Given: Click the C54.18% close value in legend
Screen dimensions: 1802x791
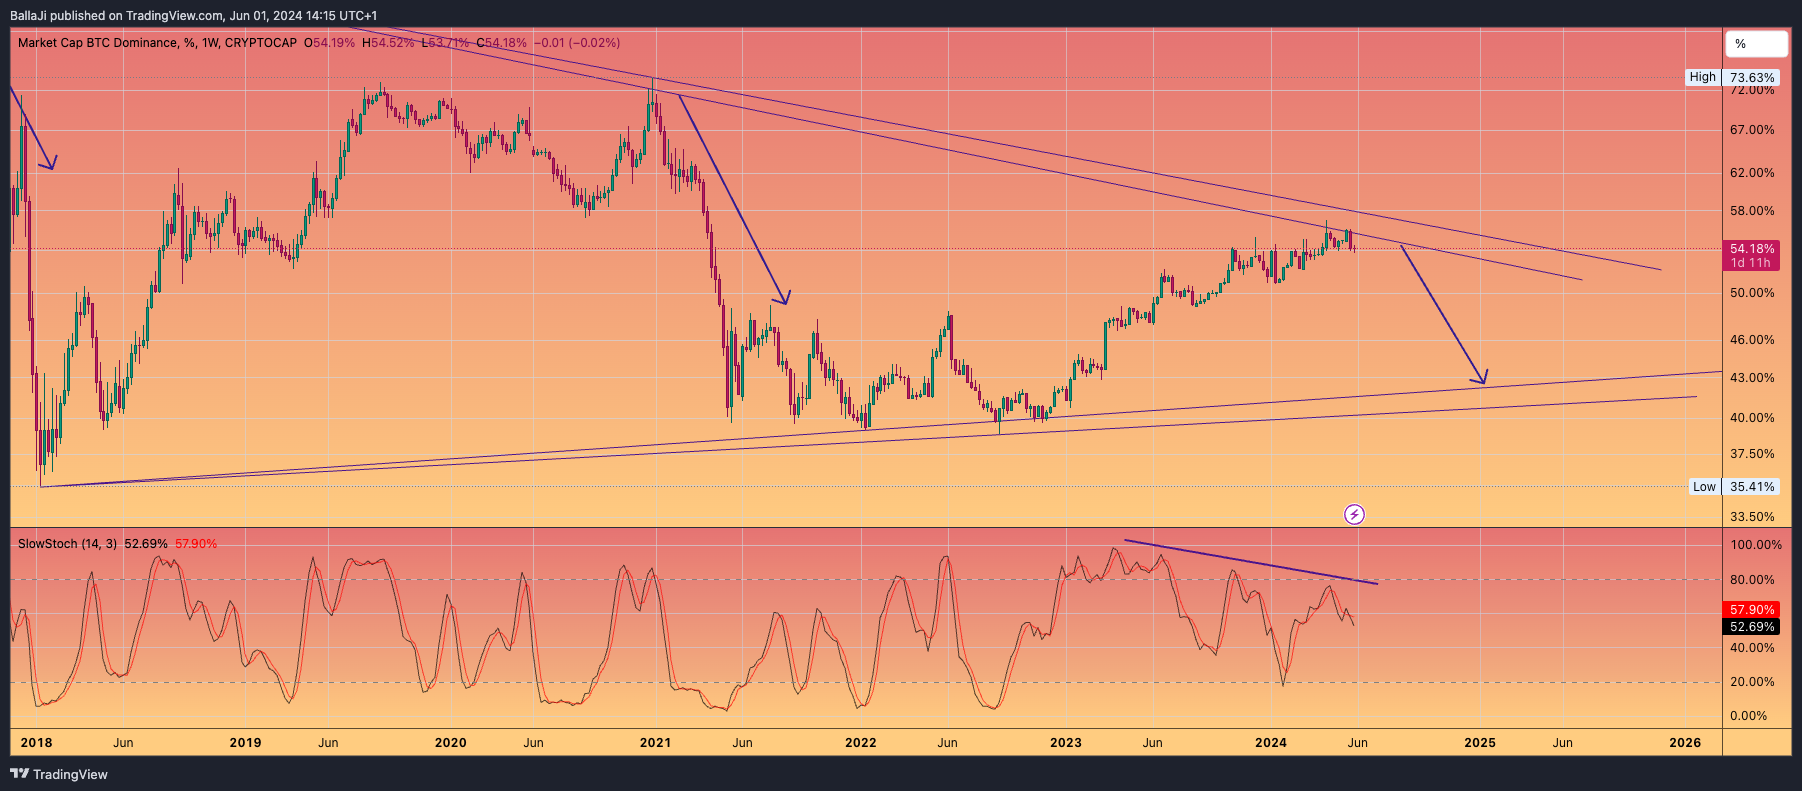Looking at the screenshot, I should (502, 43).
